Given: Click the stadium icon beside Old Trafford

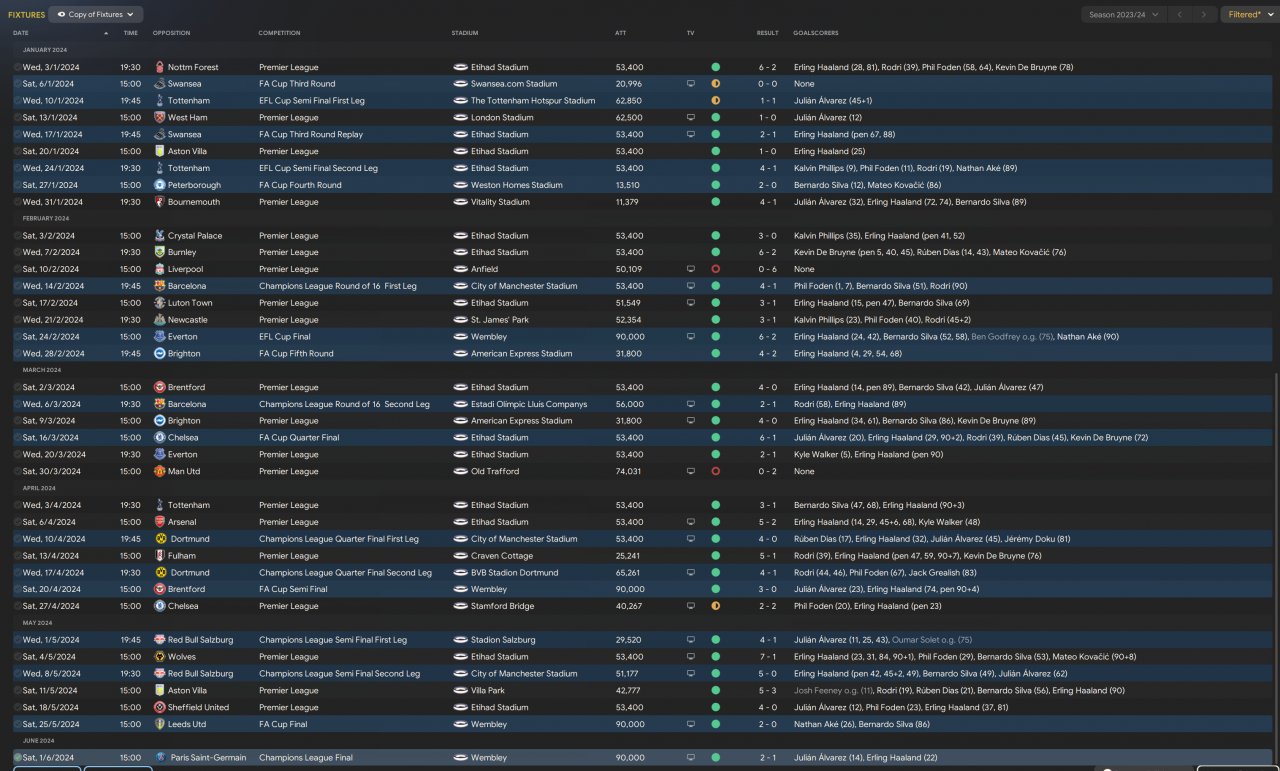Looking at the screenshot, I should (460, 471).
